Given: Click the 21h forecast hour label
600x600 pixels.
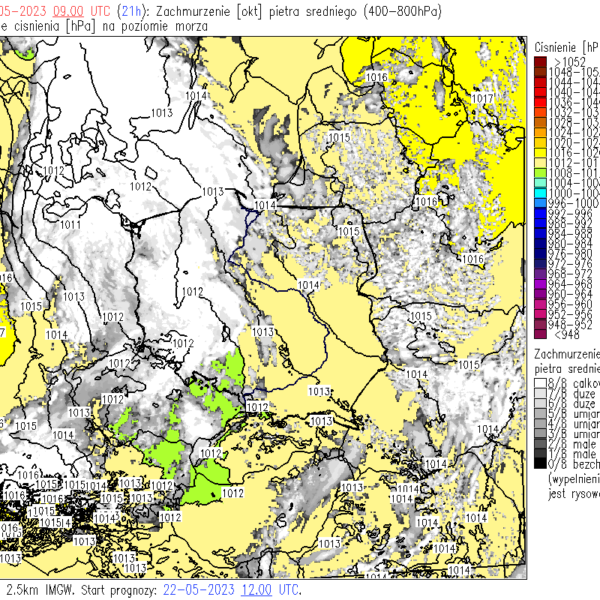Looking at the screenshot, I should (x=132, y=10).
